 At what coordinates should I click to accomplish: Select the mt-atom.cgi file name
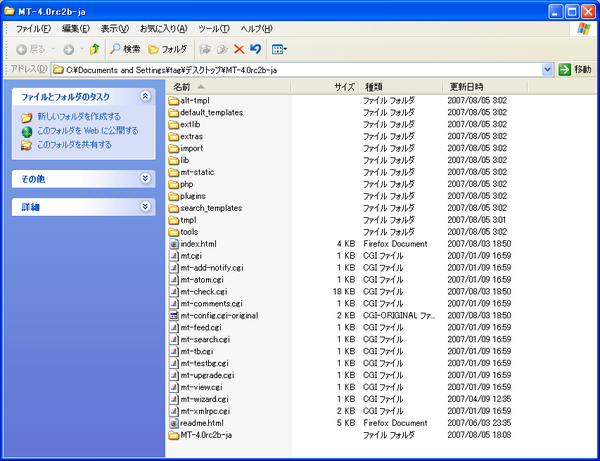point(202,280)
